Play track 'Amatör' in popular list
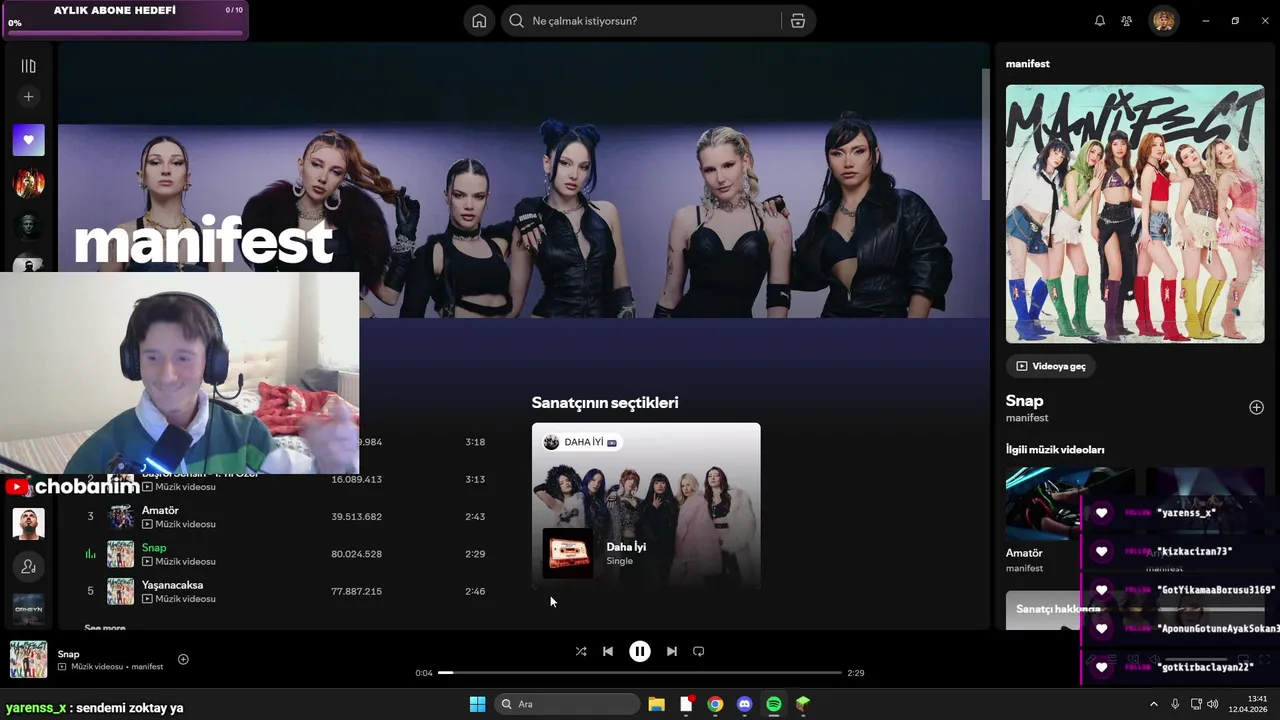Image resolution: width=1280 pixels, height=720 pixels. 160,510
